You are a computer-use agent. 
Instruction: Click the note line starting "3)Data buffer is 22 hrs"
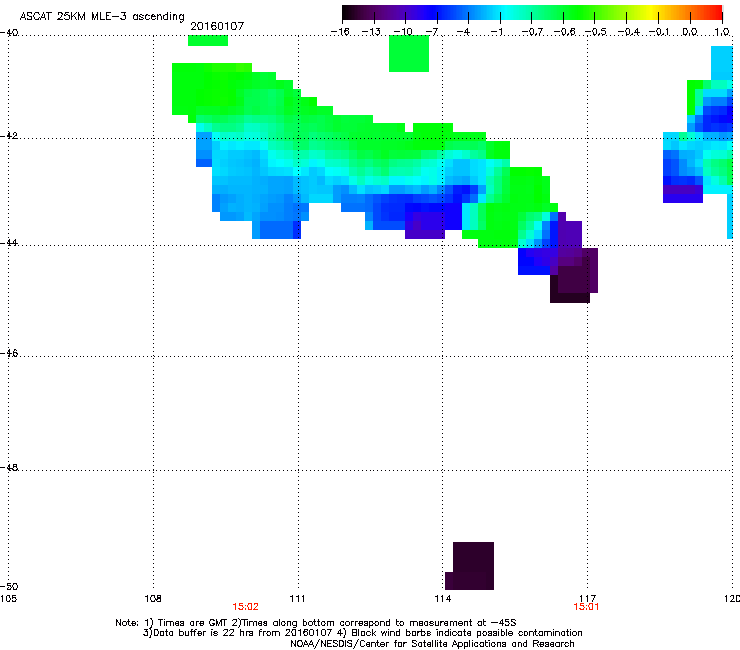[x=362, y=633]
